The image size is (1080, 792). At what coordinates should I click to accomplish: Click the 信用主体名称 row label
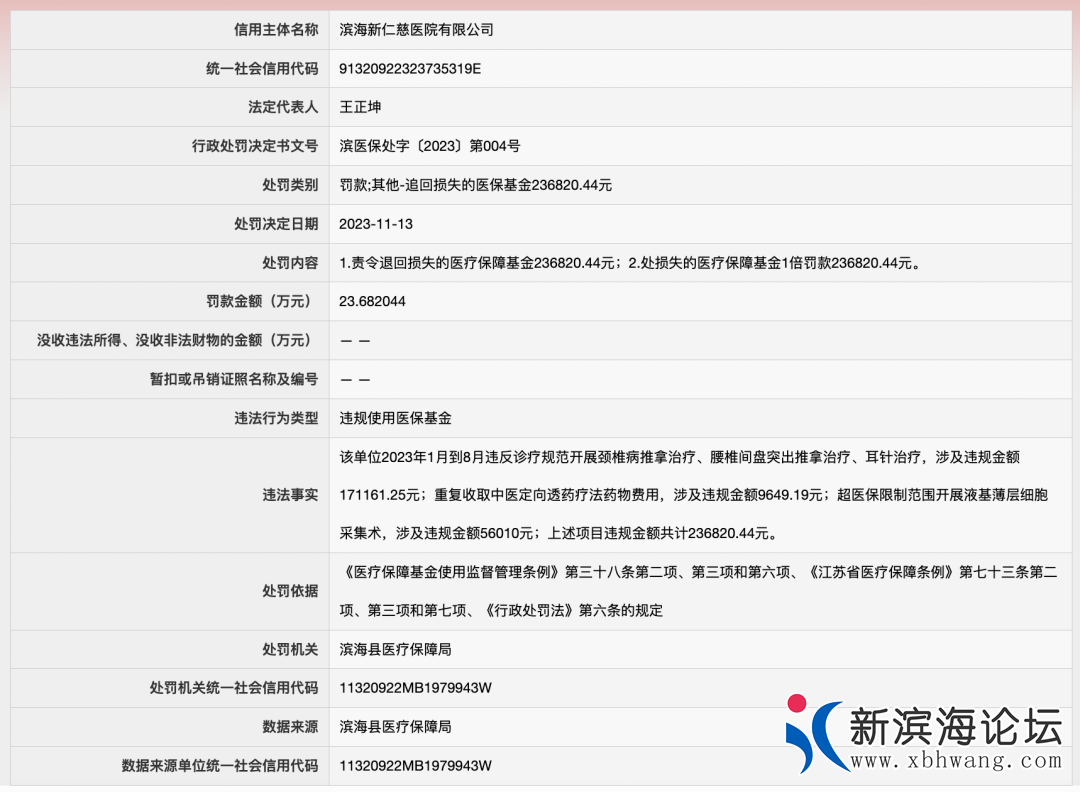point(276,30)
